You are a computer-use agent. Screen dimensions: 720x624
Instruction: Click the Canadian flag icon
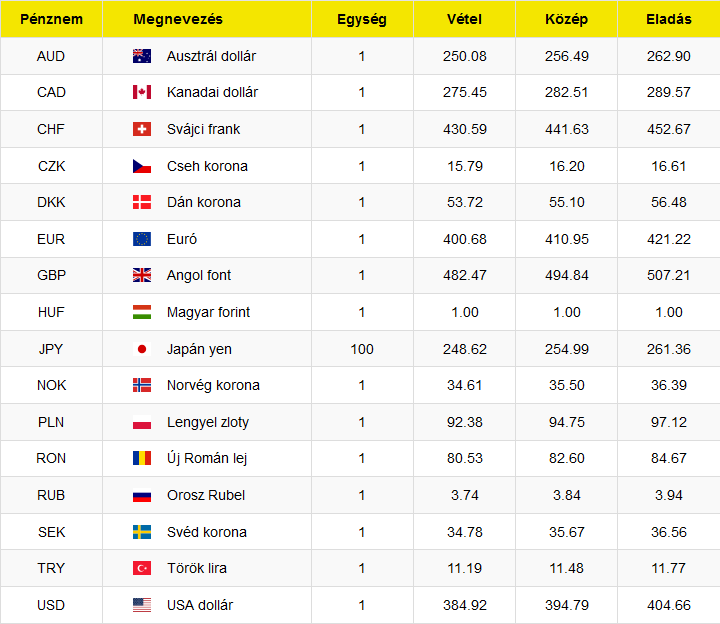[x=142, y=92]
